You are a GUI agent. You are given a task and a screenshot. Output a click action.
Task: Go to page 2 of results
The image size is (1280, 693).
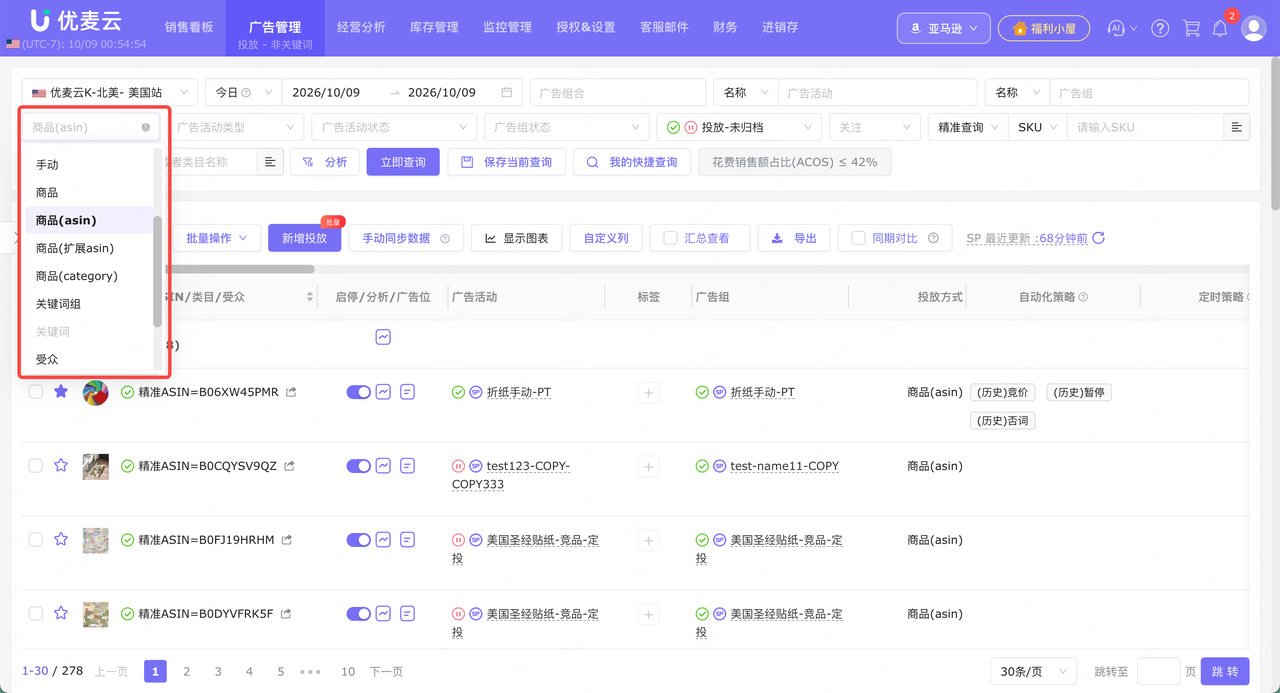(186, 671)
